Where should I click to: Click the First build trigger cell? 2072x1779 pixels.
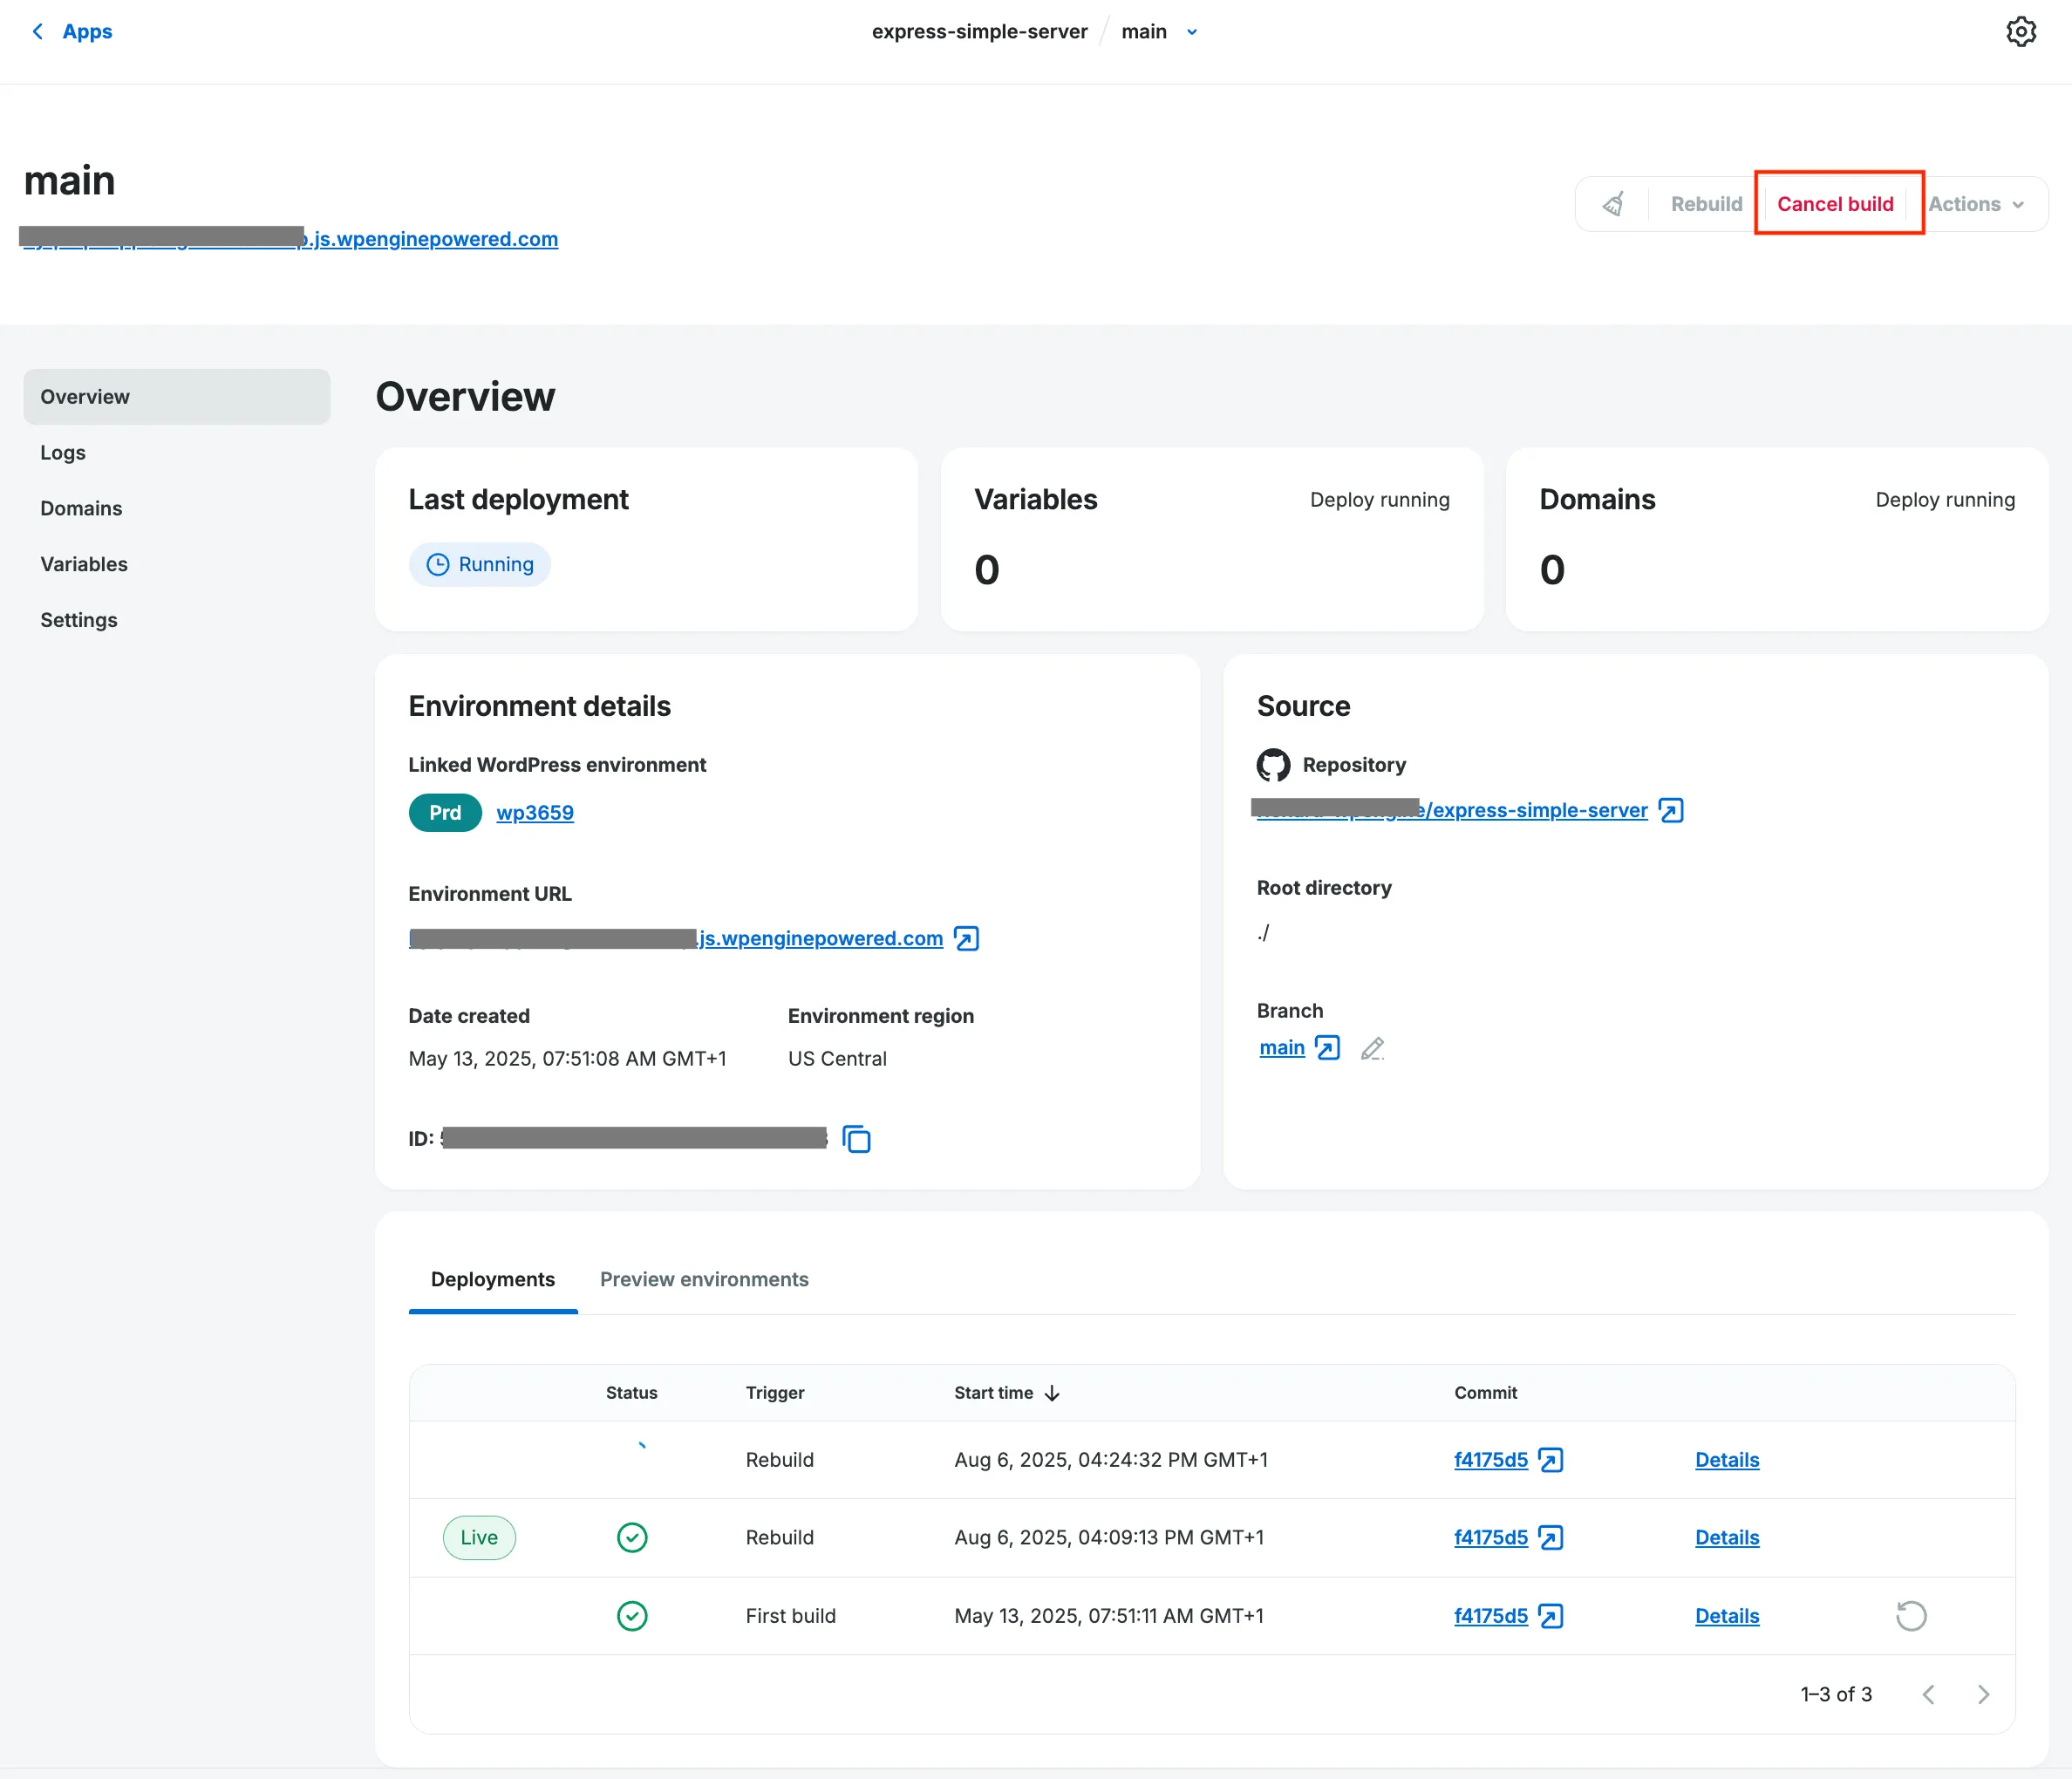click(790, 1616)
